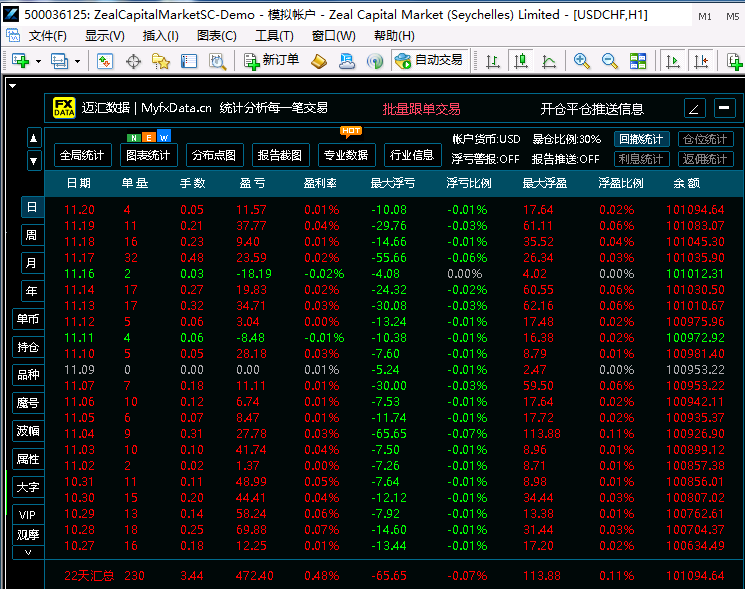Click the 盈亏 column header

252,183
